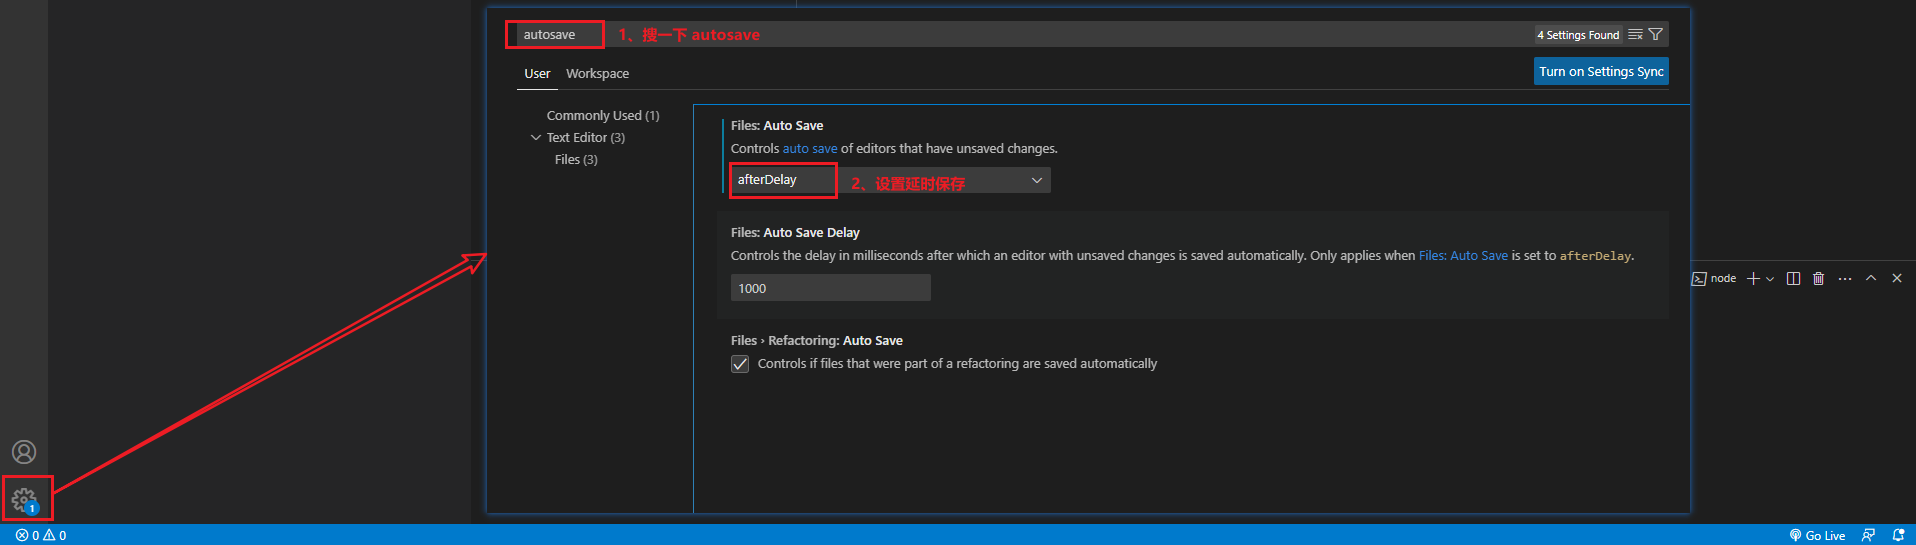The image size is (1916, 545).
Task: Select Files (3) in the settings tree
Action: [576, 159]
